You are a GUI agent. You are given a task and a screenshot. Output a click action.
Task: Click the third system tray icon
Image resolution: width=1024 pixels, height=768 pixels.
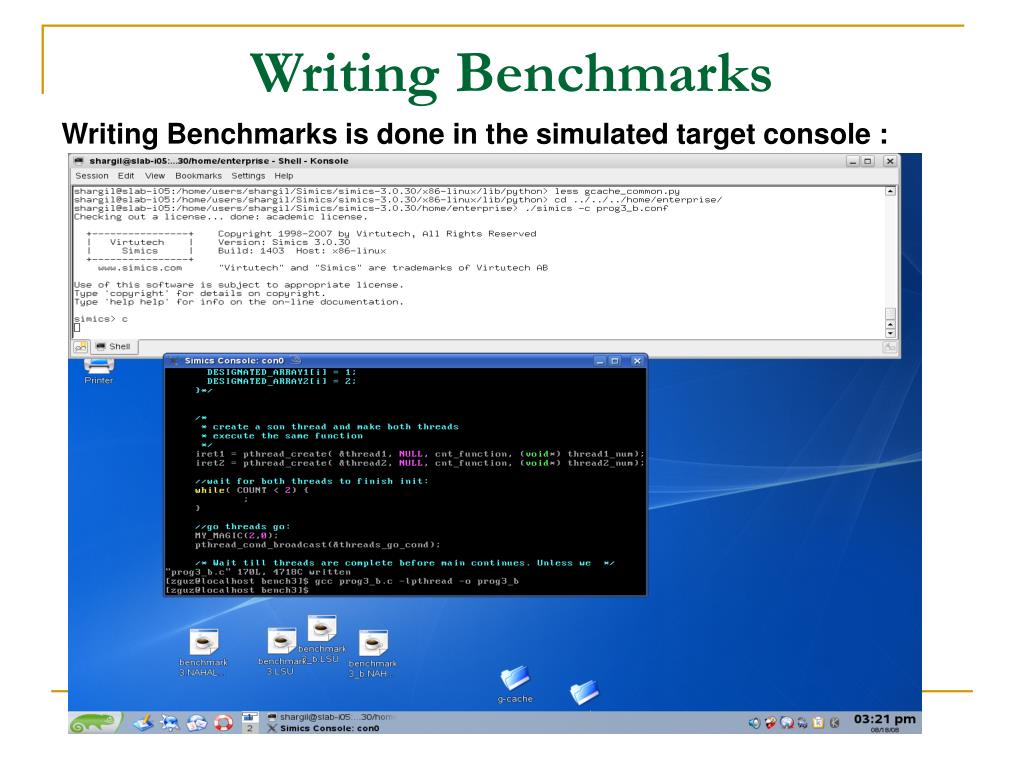point(787,723)
